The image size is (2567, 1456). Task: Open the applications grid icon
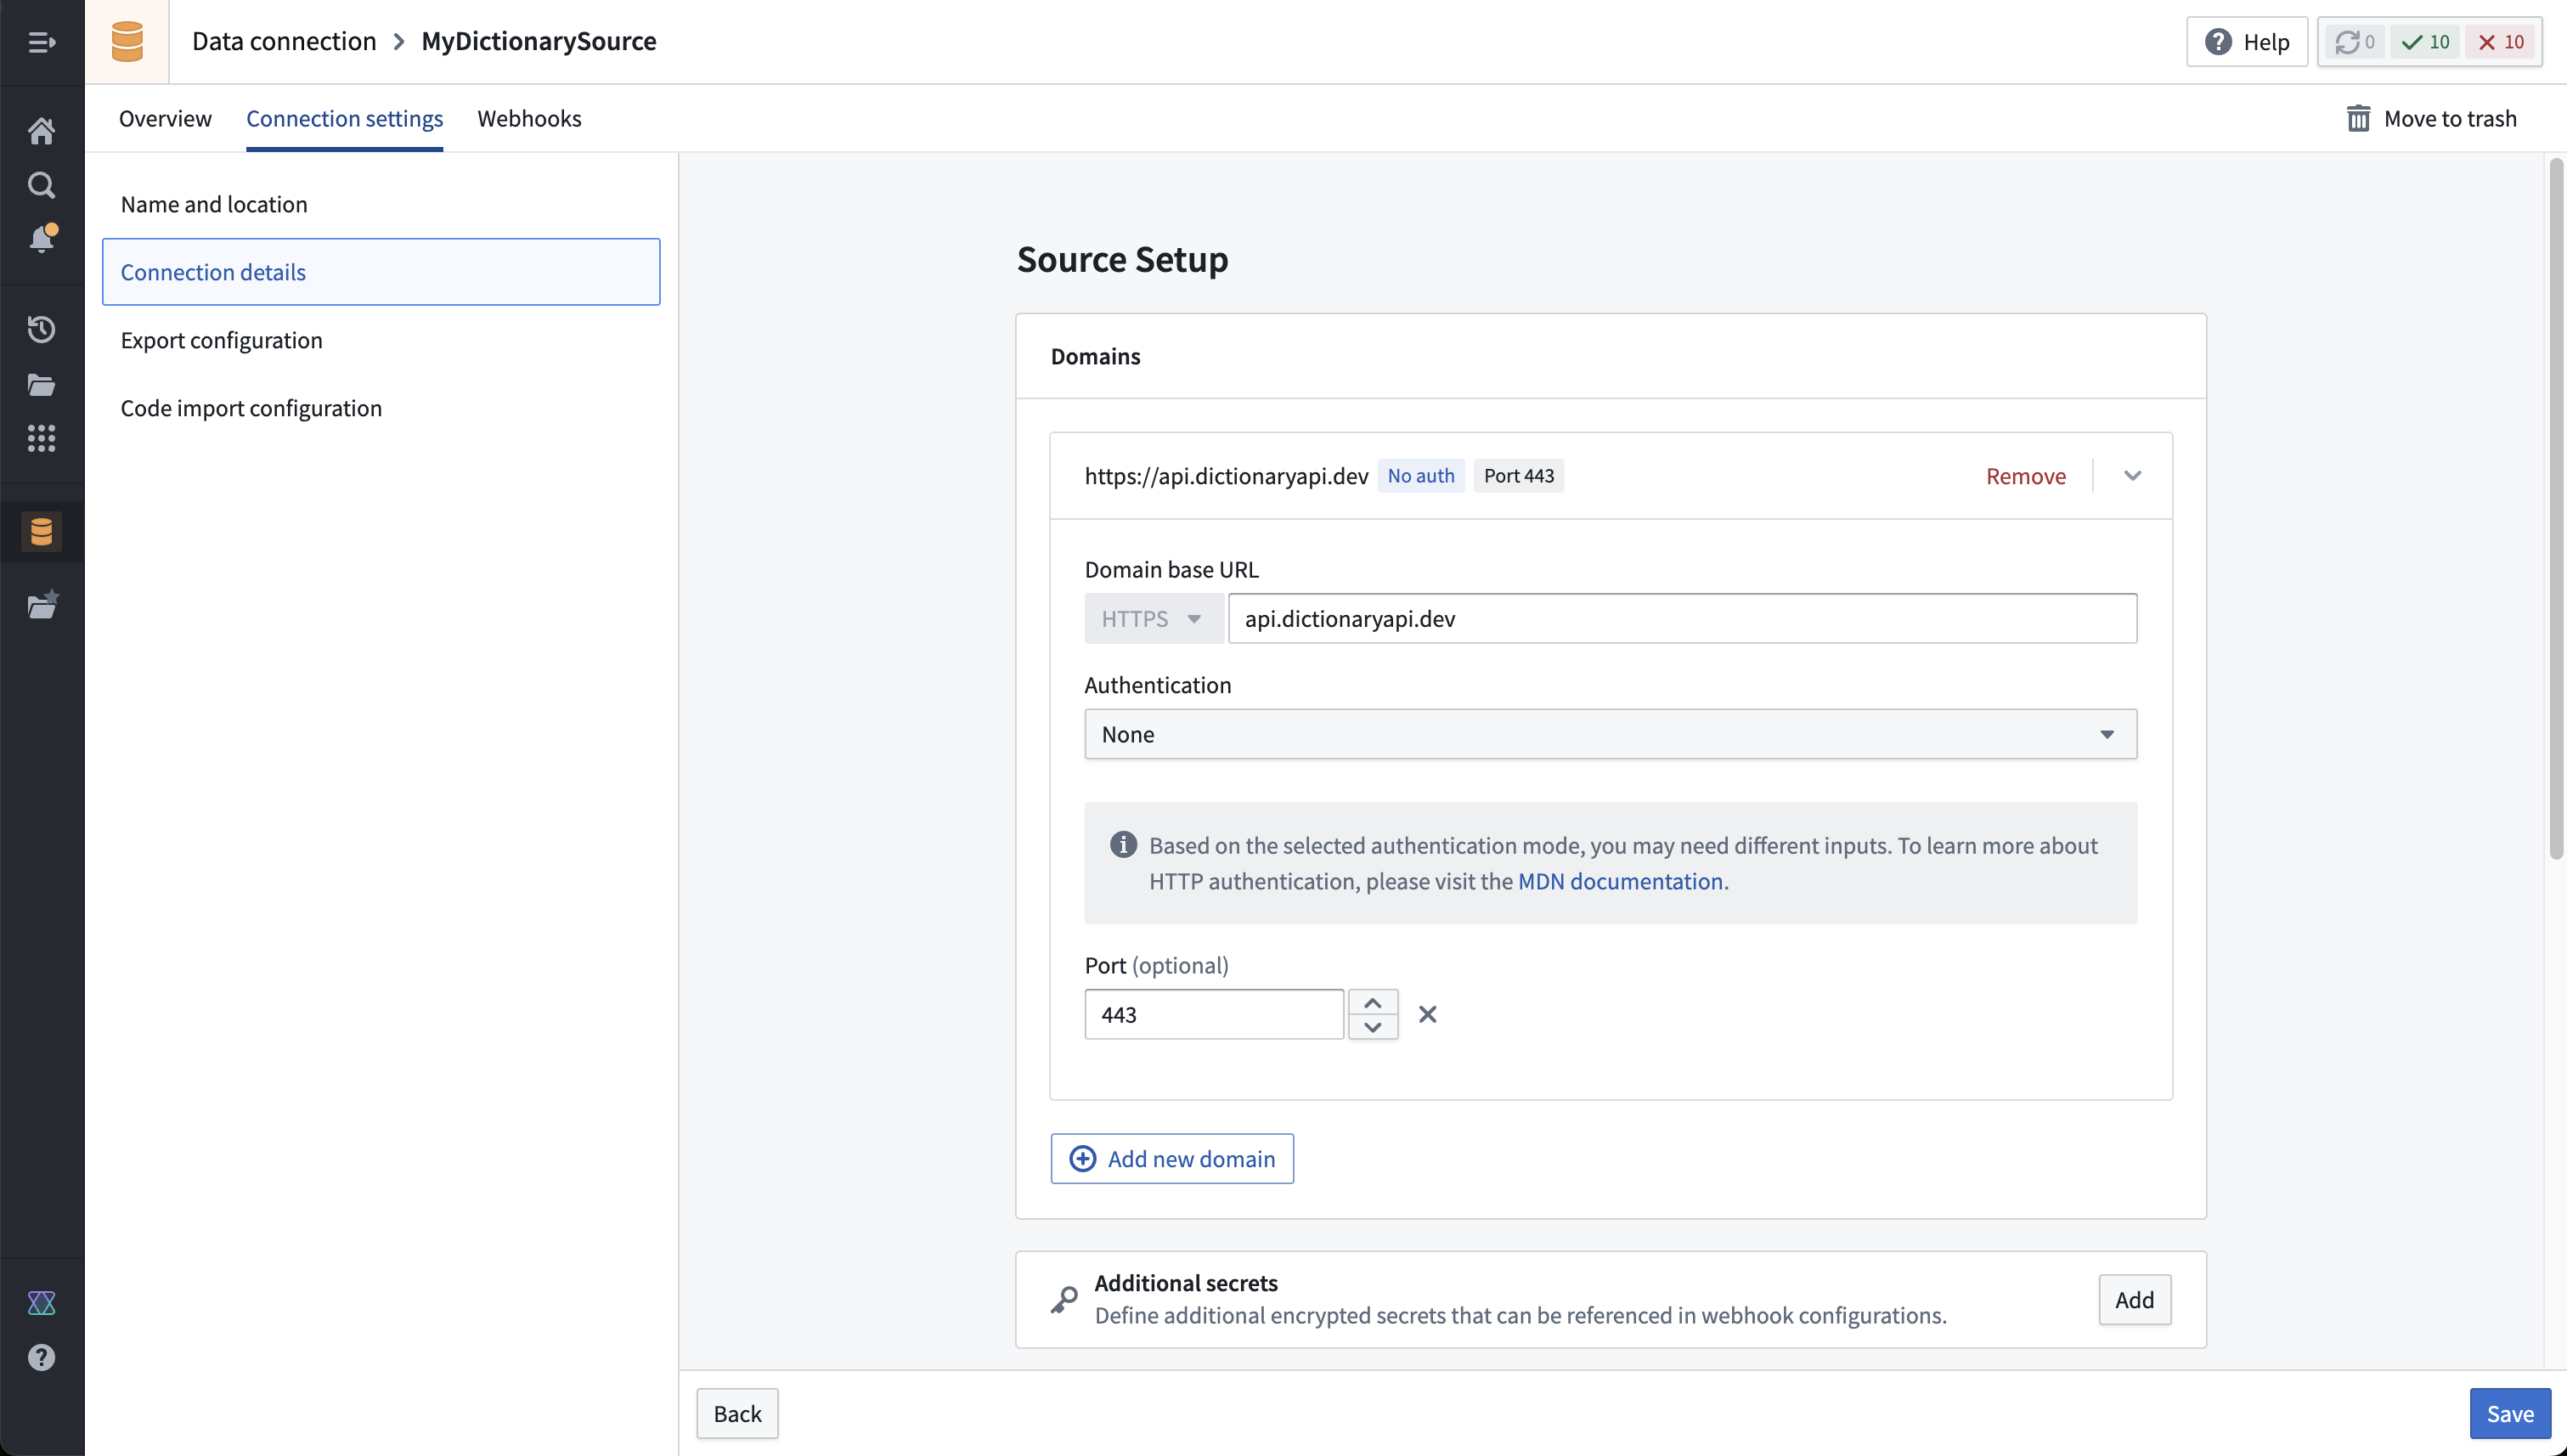coord(41,438)
